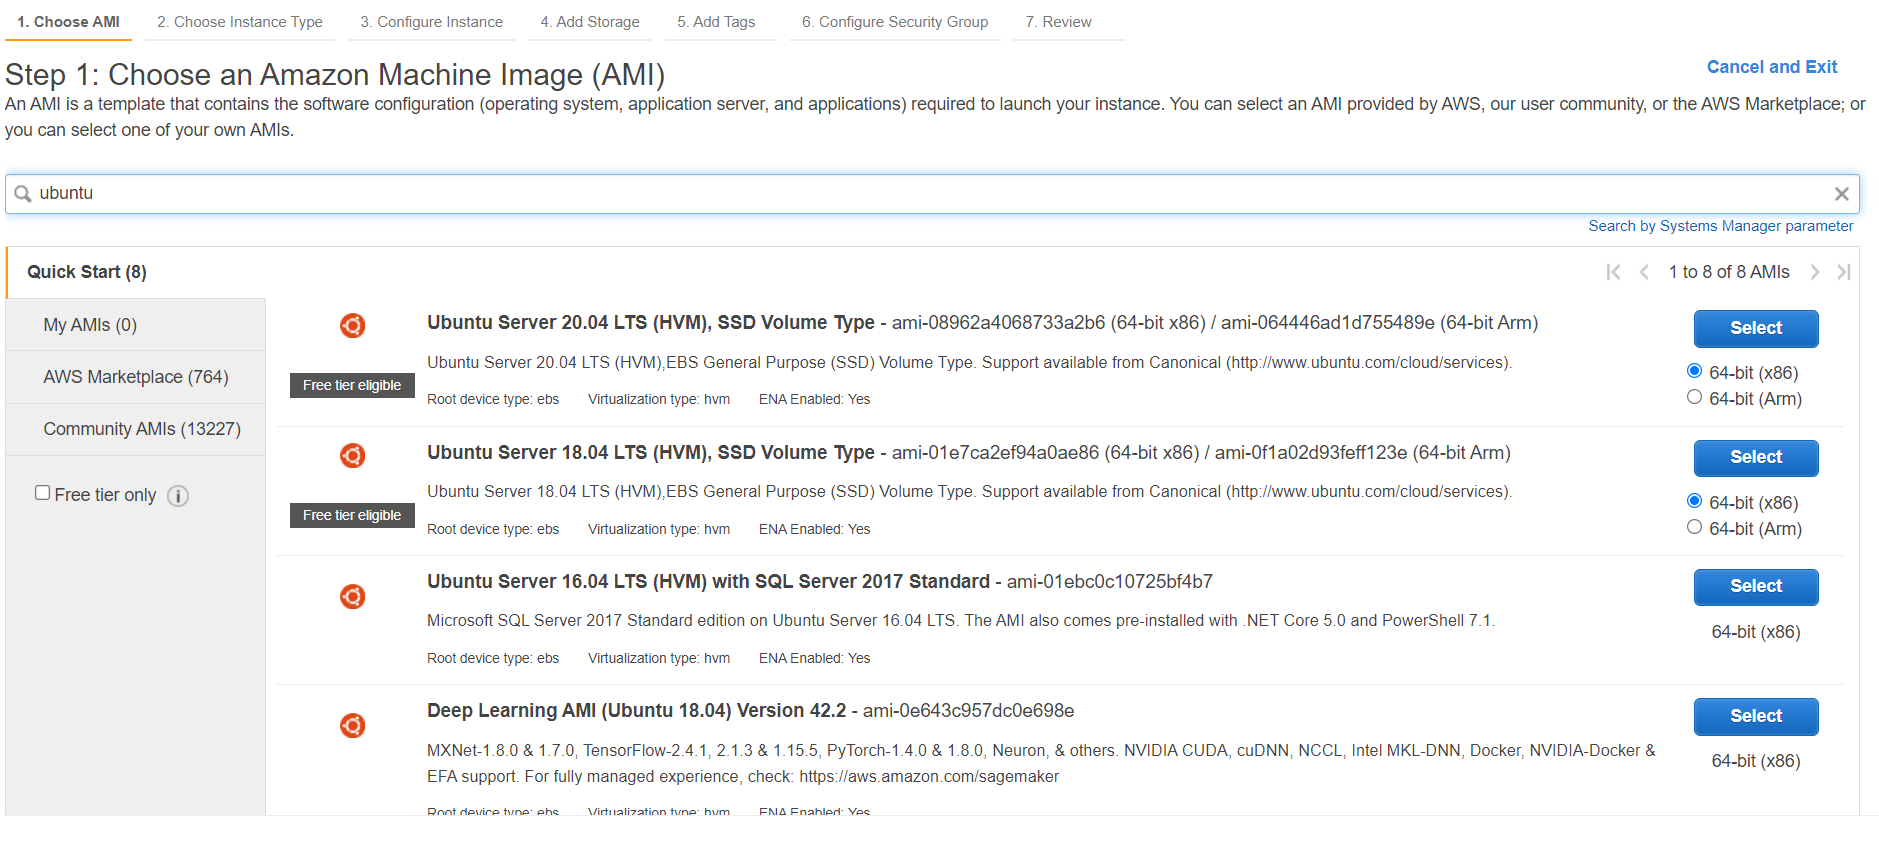The width and height of the screenshot is (1879, 843).
Task: Open the 1. Choose AMI tab
Action: coord(68,22)
